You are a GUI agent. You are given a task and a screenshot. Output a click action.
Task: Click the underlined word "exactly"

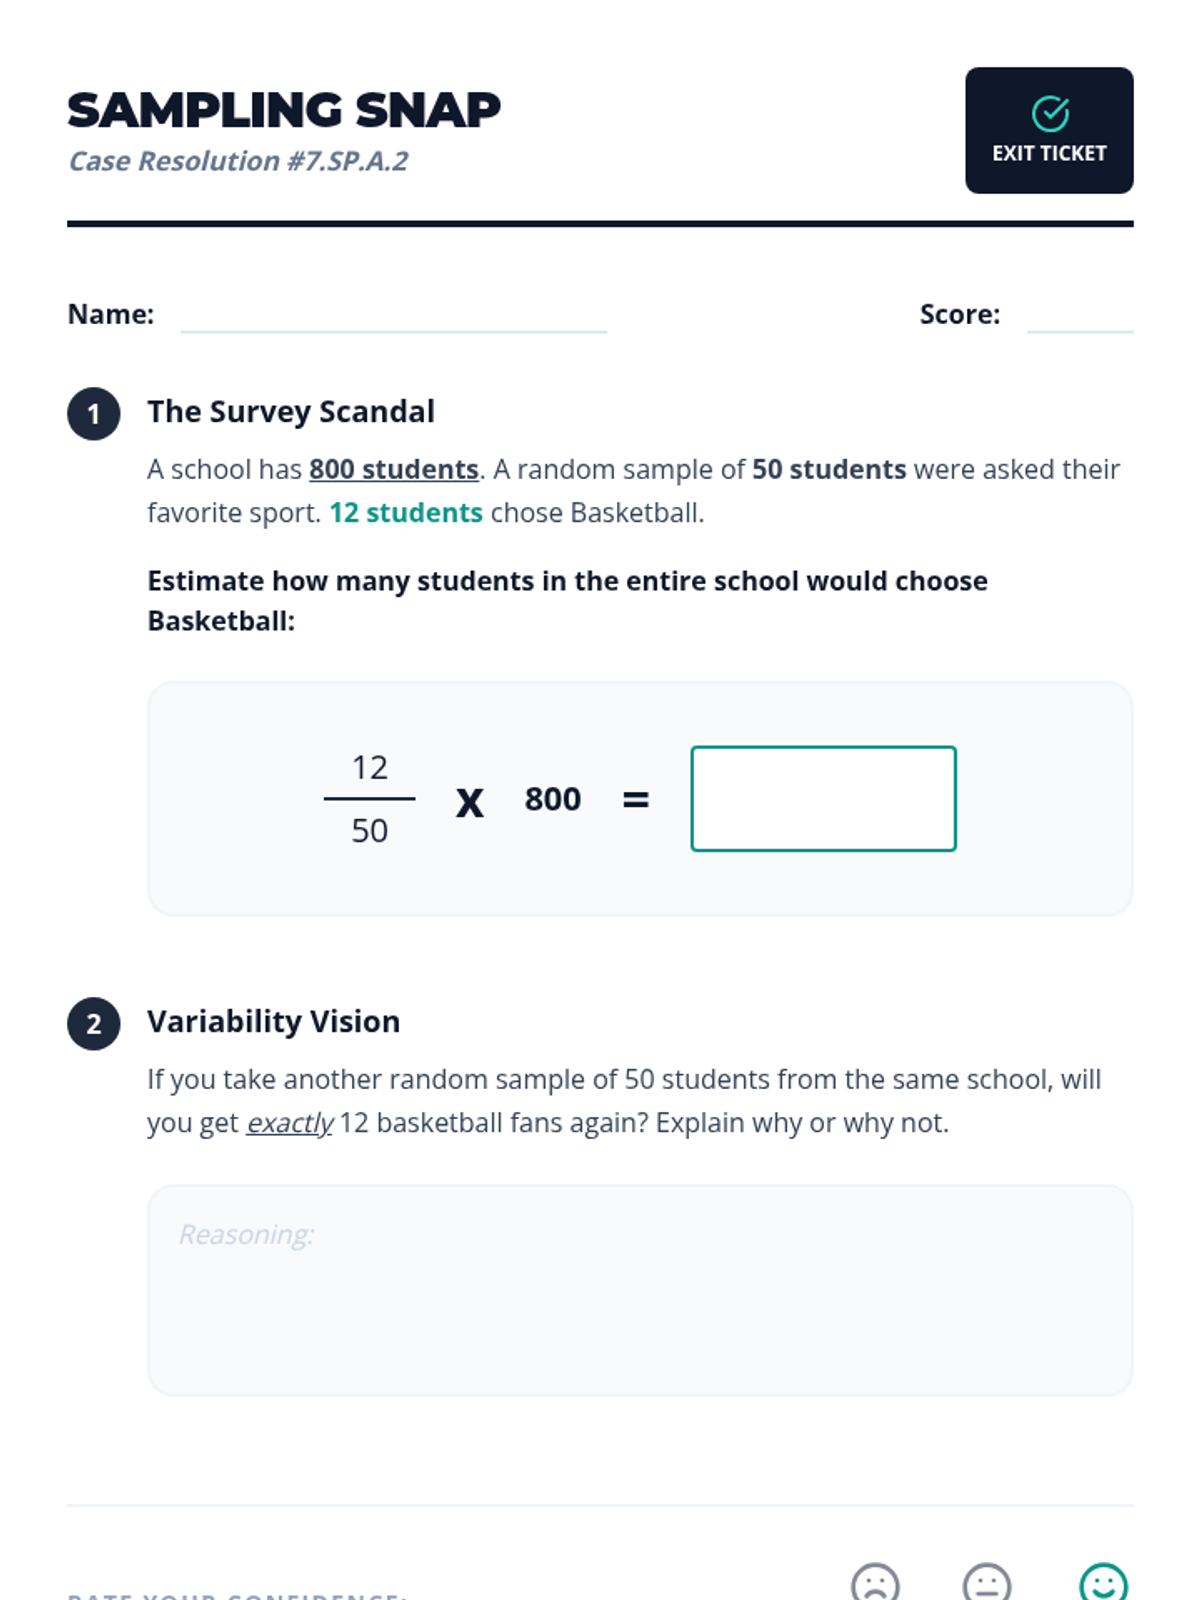click(x=289, y=1124)
